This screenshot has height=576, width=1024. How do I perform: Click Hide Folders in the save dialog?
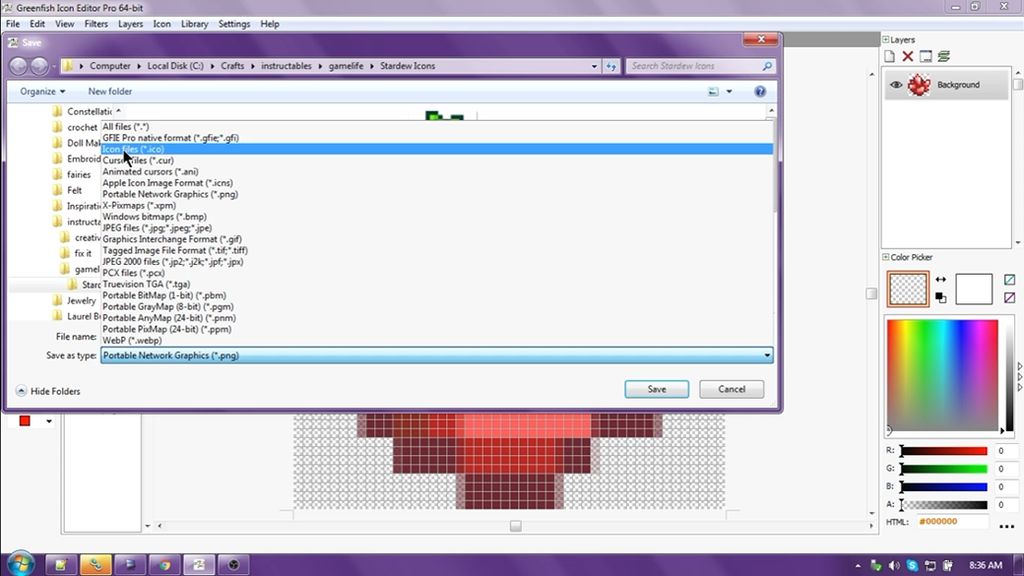48,391
